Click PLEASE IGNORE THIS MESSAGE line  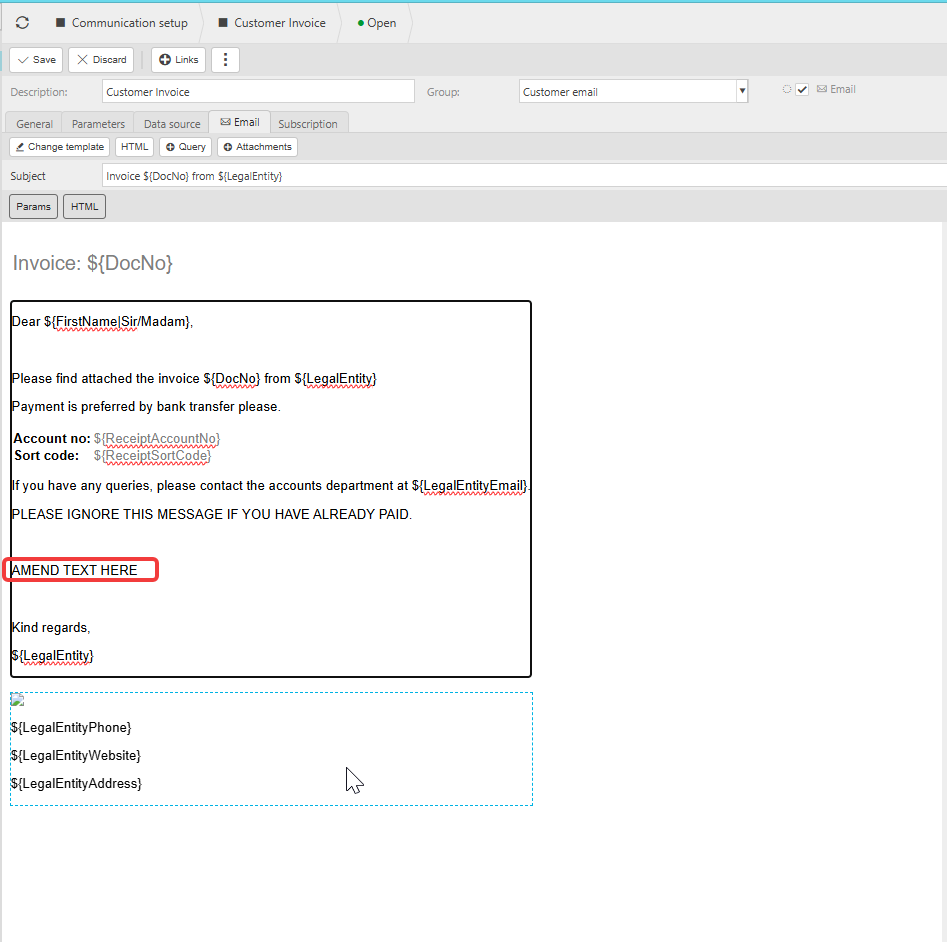click(211, 514)
